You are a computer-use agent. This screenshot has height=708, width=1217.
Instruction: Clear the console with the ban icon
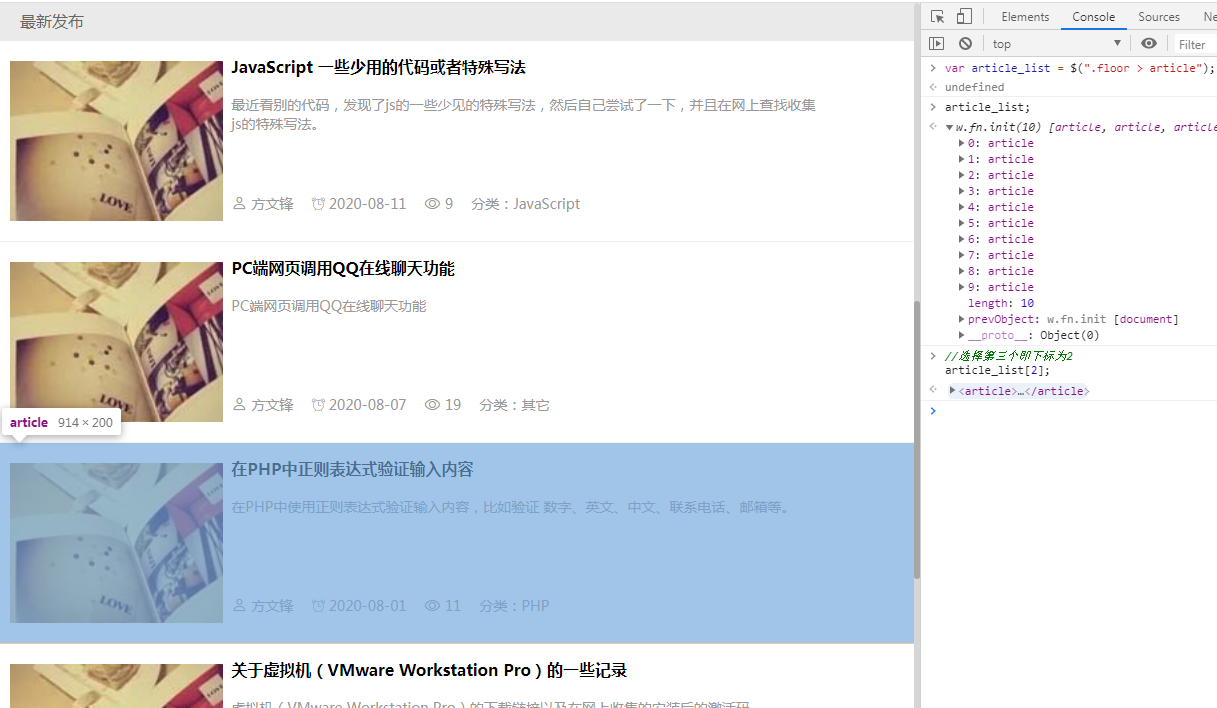pyautogui.click(x=965, y=43)
